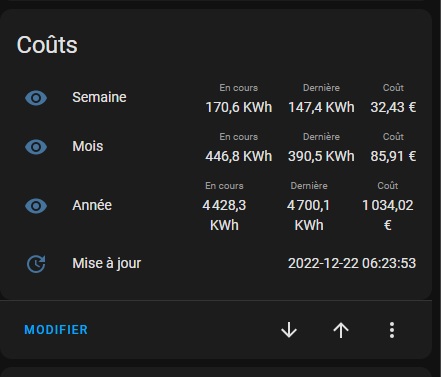Click the update timestamp 2022-12-22 06:23:53

(352, 263)
